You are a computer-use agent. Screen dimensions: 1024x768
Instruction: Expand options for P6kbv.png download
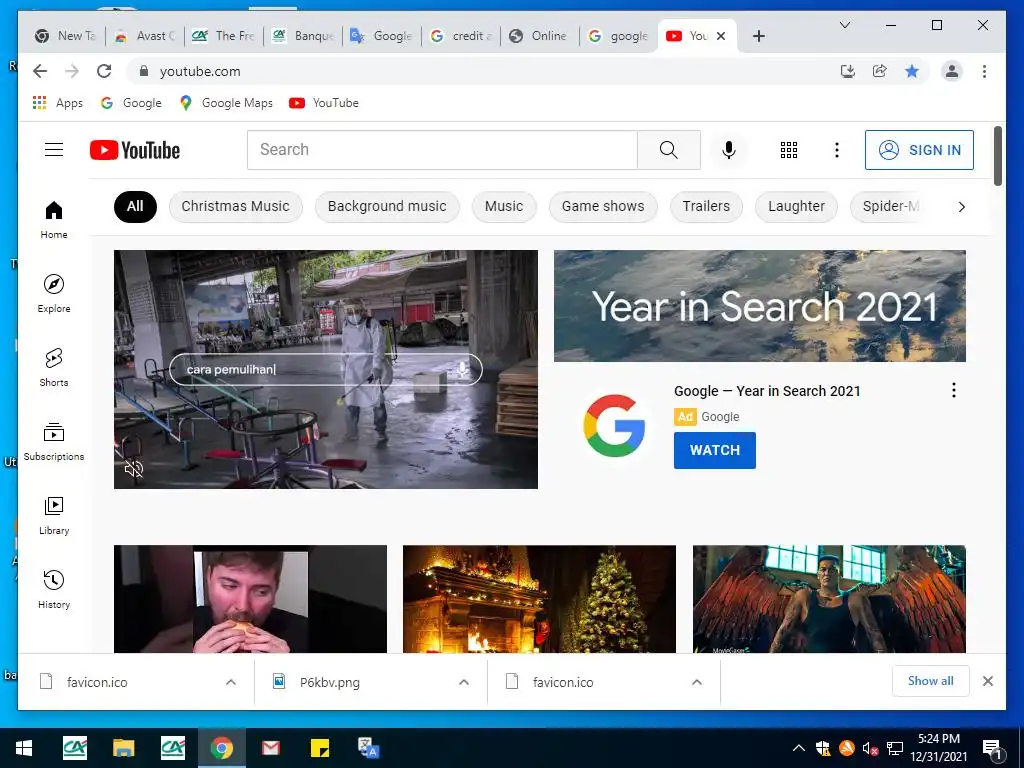click(464, 682)
